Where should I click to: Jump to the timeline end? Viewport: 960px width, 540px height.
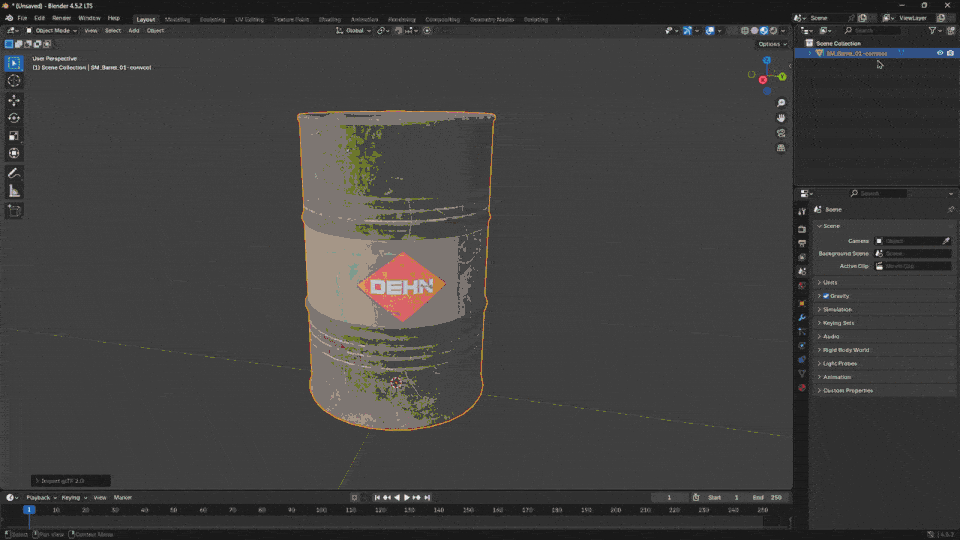click(427, 498)
